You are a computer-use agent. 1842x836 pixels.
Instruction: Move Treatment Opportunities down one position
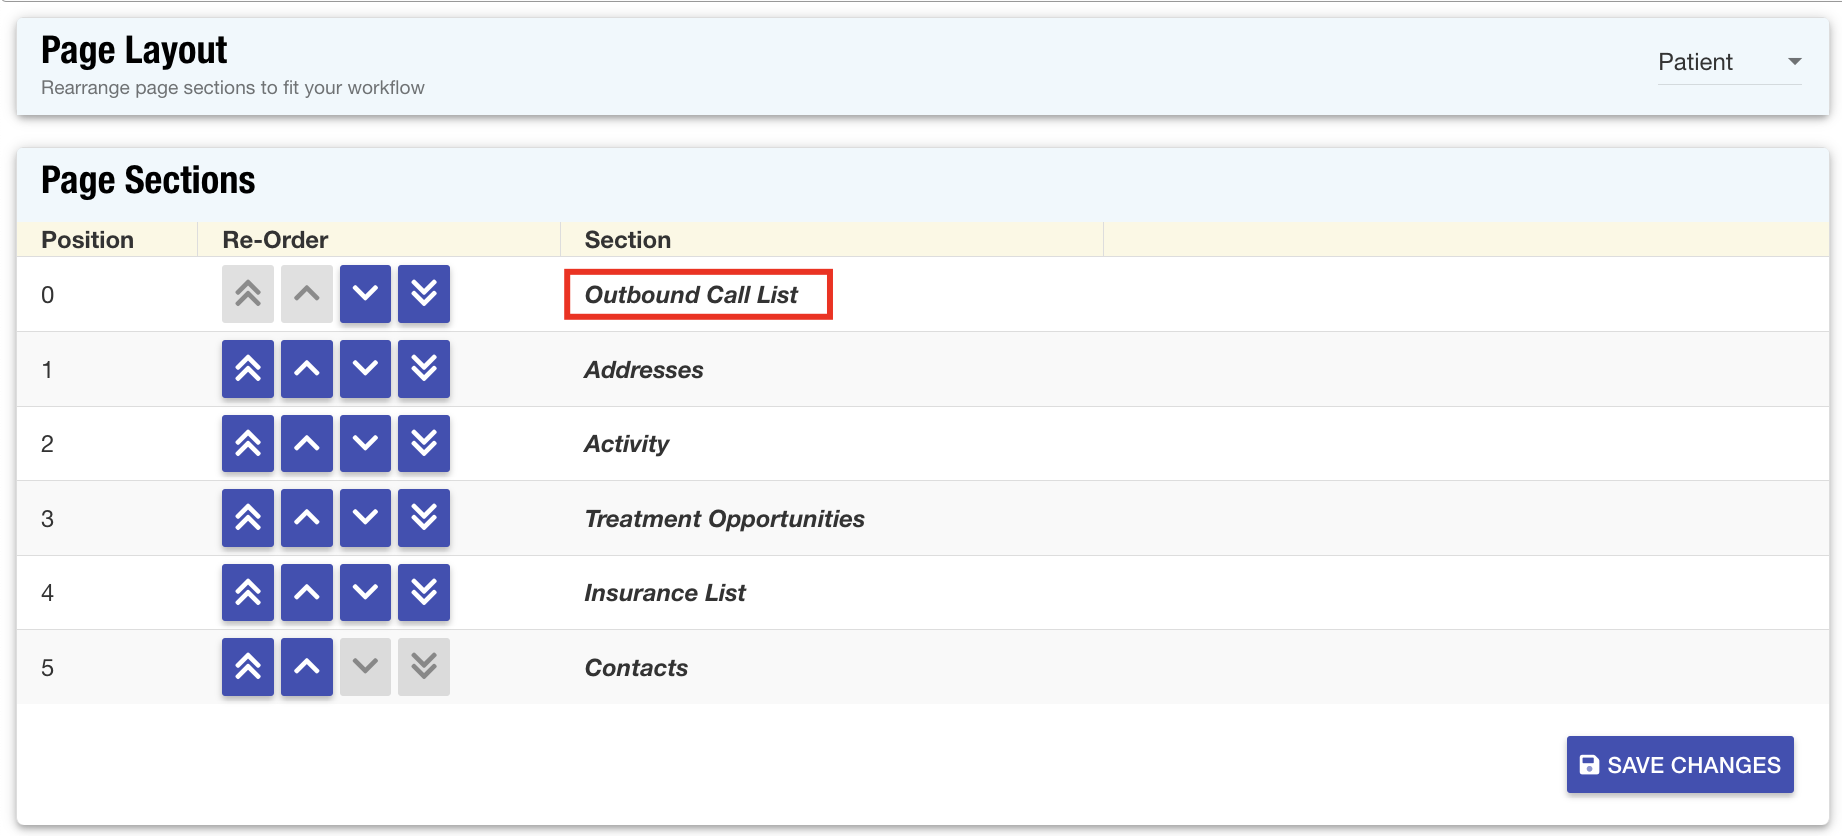pyautogui.click(x=365, y=518)
